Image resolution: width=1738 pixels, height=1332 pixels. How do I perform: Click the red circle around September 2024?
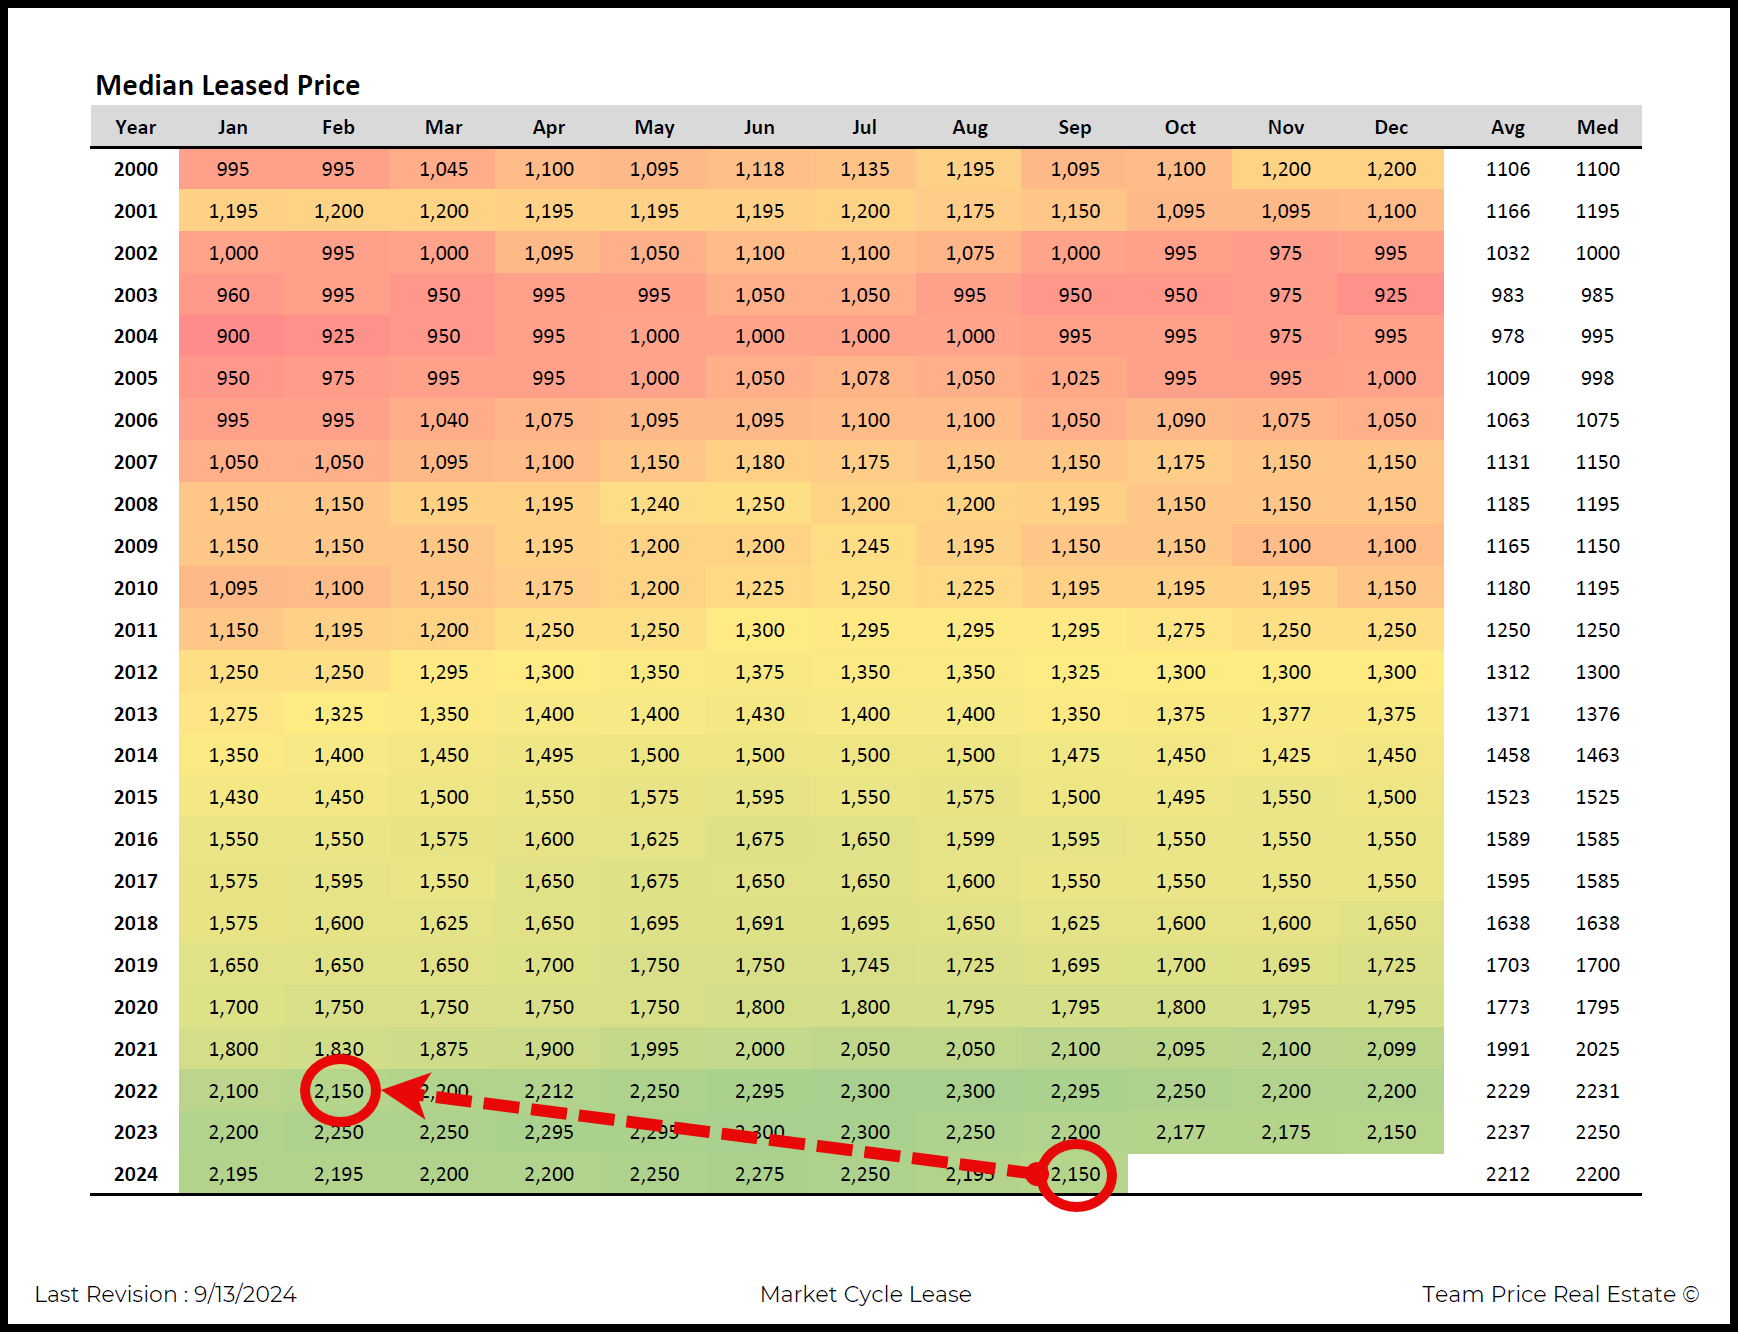tap(1075, 1174)
